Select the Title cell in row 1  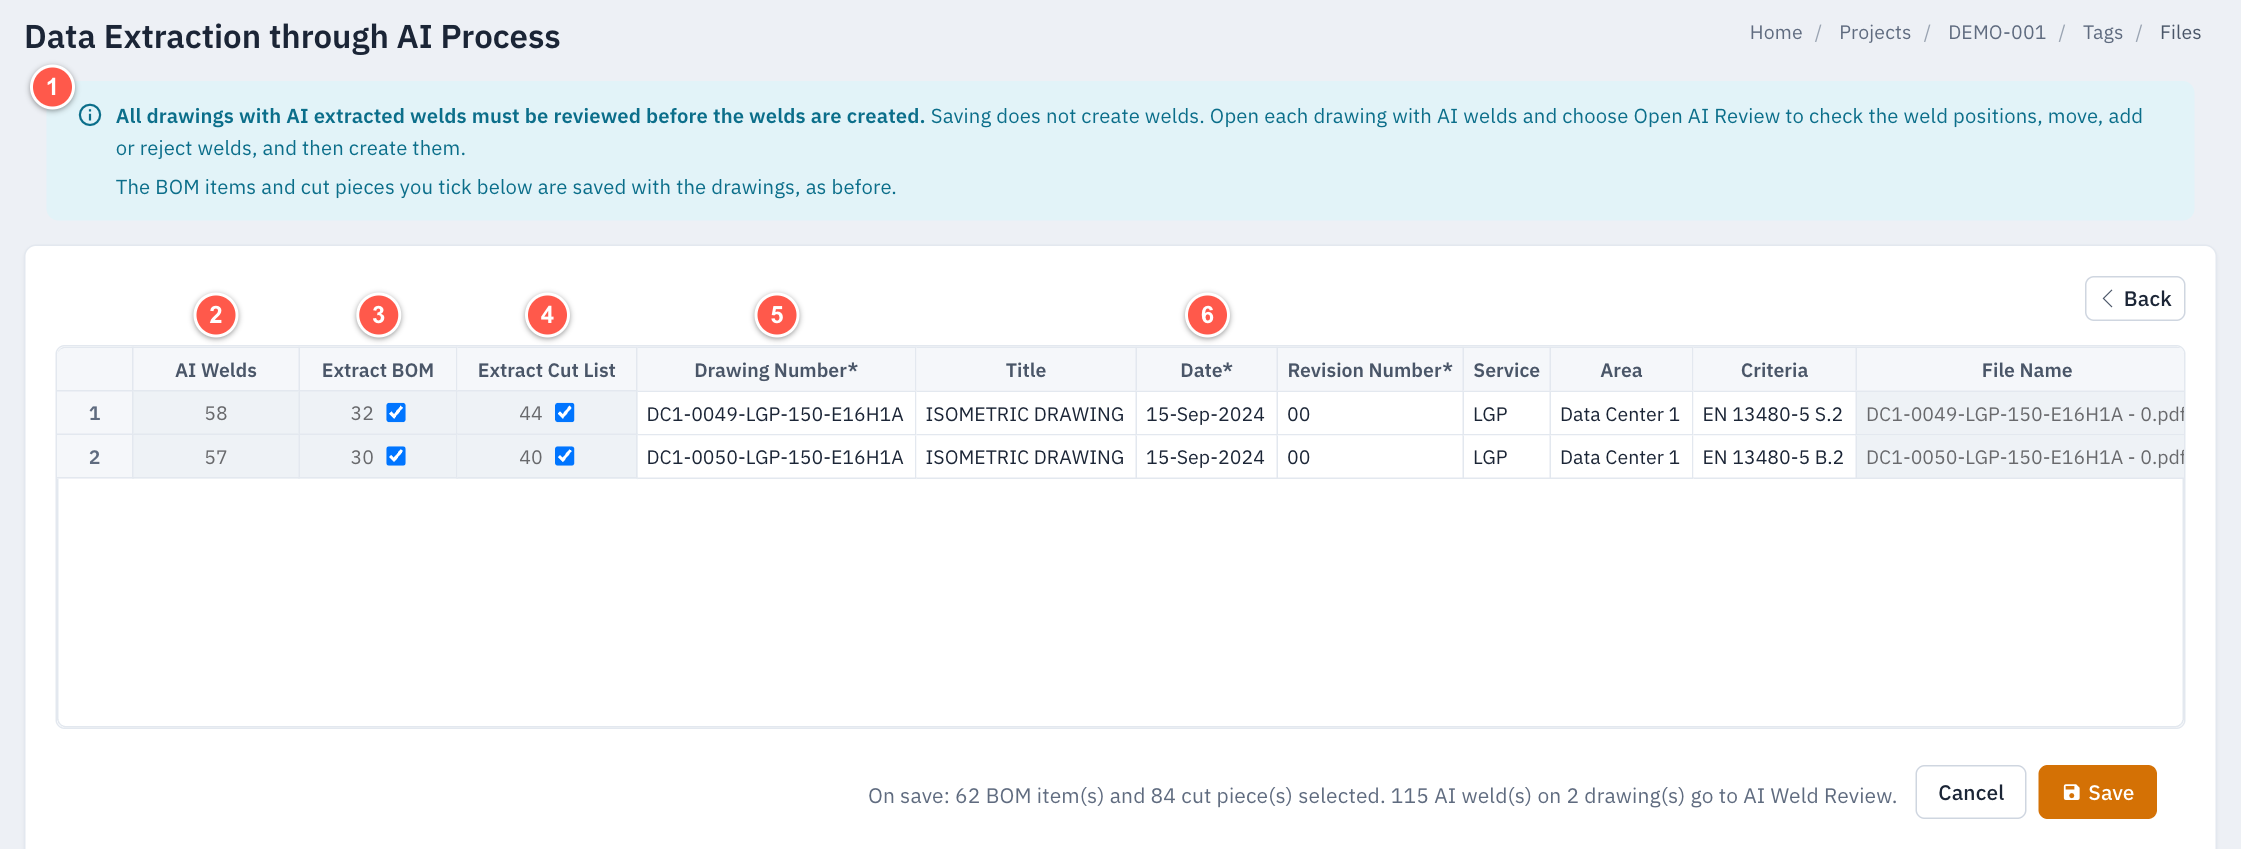click(1026, 414)
